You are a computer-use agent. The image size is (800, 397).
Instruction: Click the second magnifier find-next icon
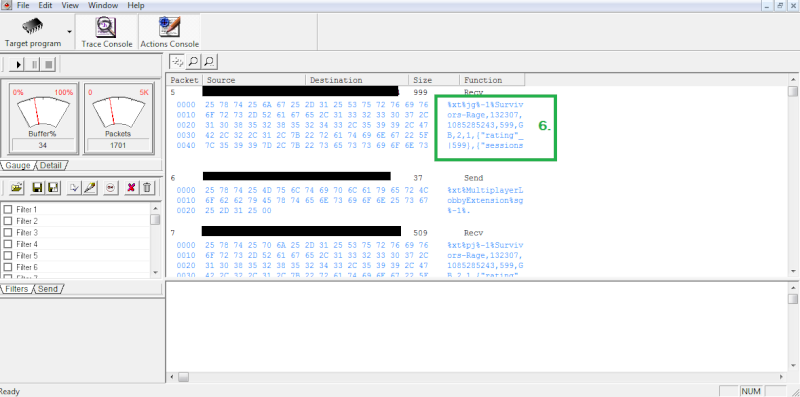[x=209, y=62]
